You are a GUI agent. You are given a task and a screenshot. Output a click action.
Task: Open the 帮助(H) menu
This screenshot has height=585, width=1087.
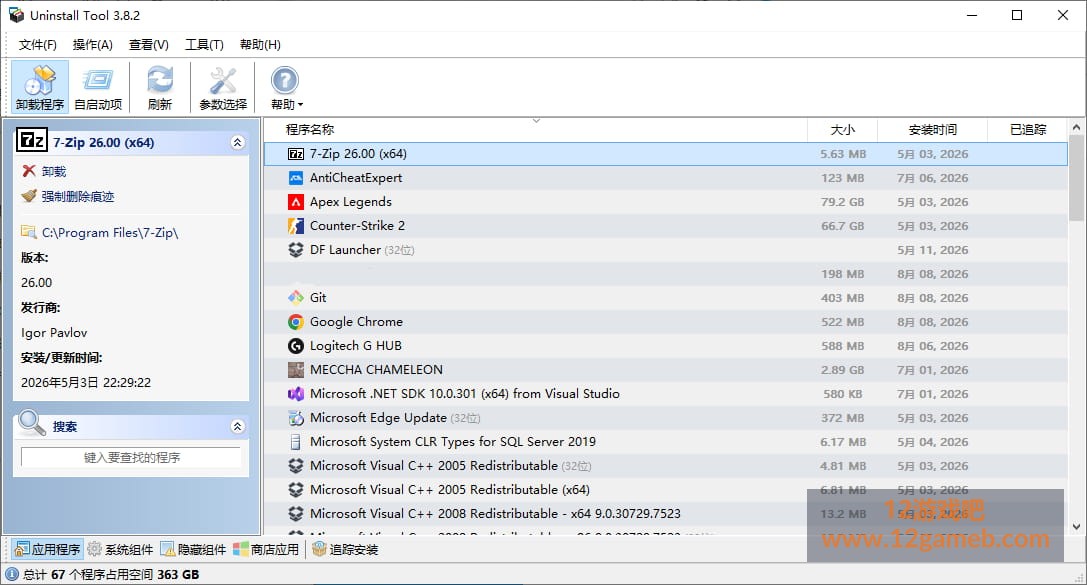click(260, 44)
